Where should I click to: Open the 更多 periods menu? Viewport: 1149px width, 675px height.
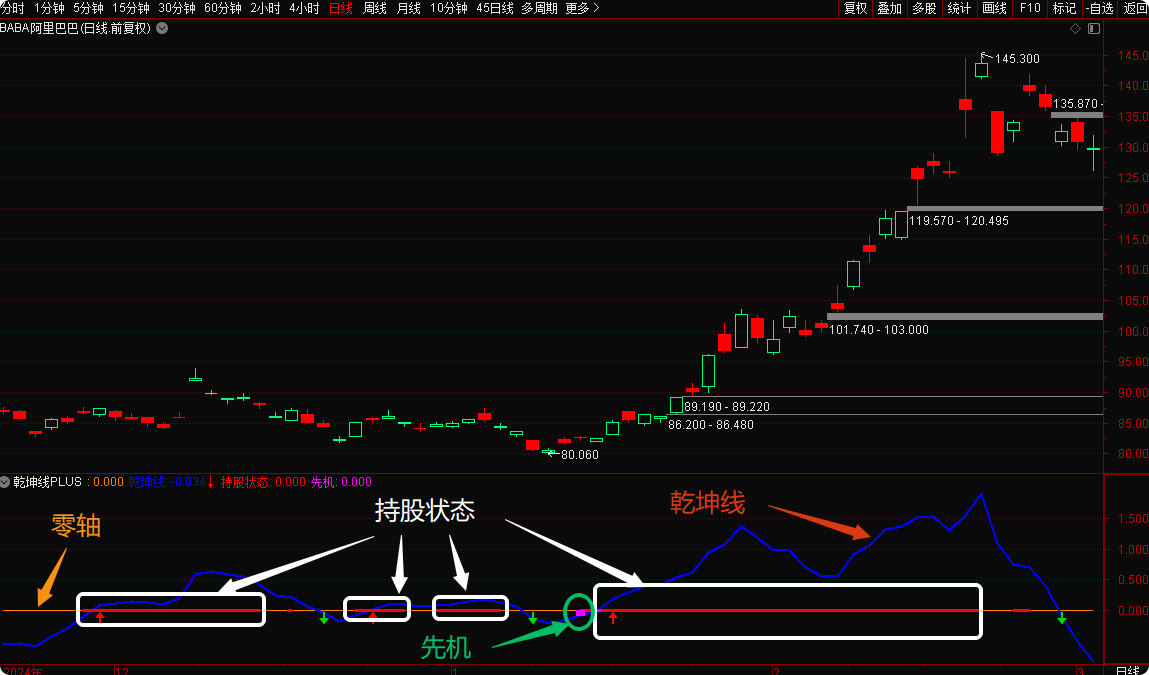pos(583,8)
